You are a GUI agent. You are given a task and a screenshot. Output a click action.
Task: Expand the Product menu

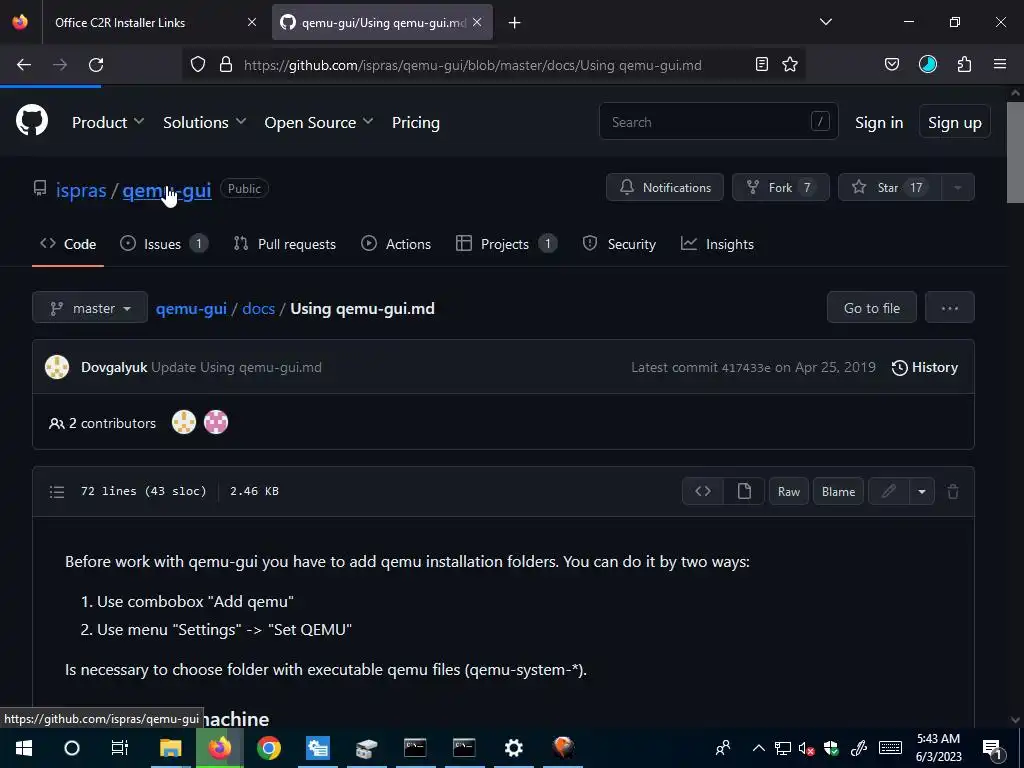click(108, 122)
